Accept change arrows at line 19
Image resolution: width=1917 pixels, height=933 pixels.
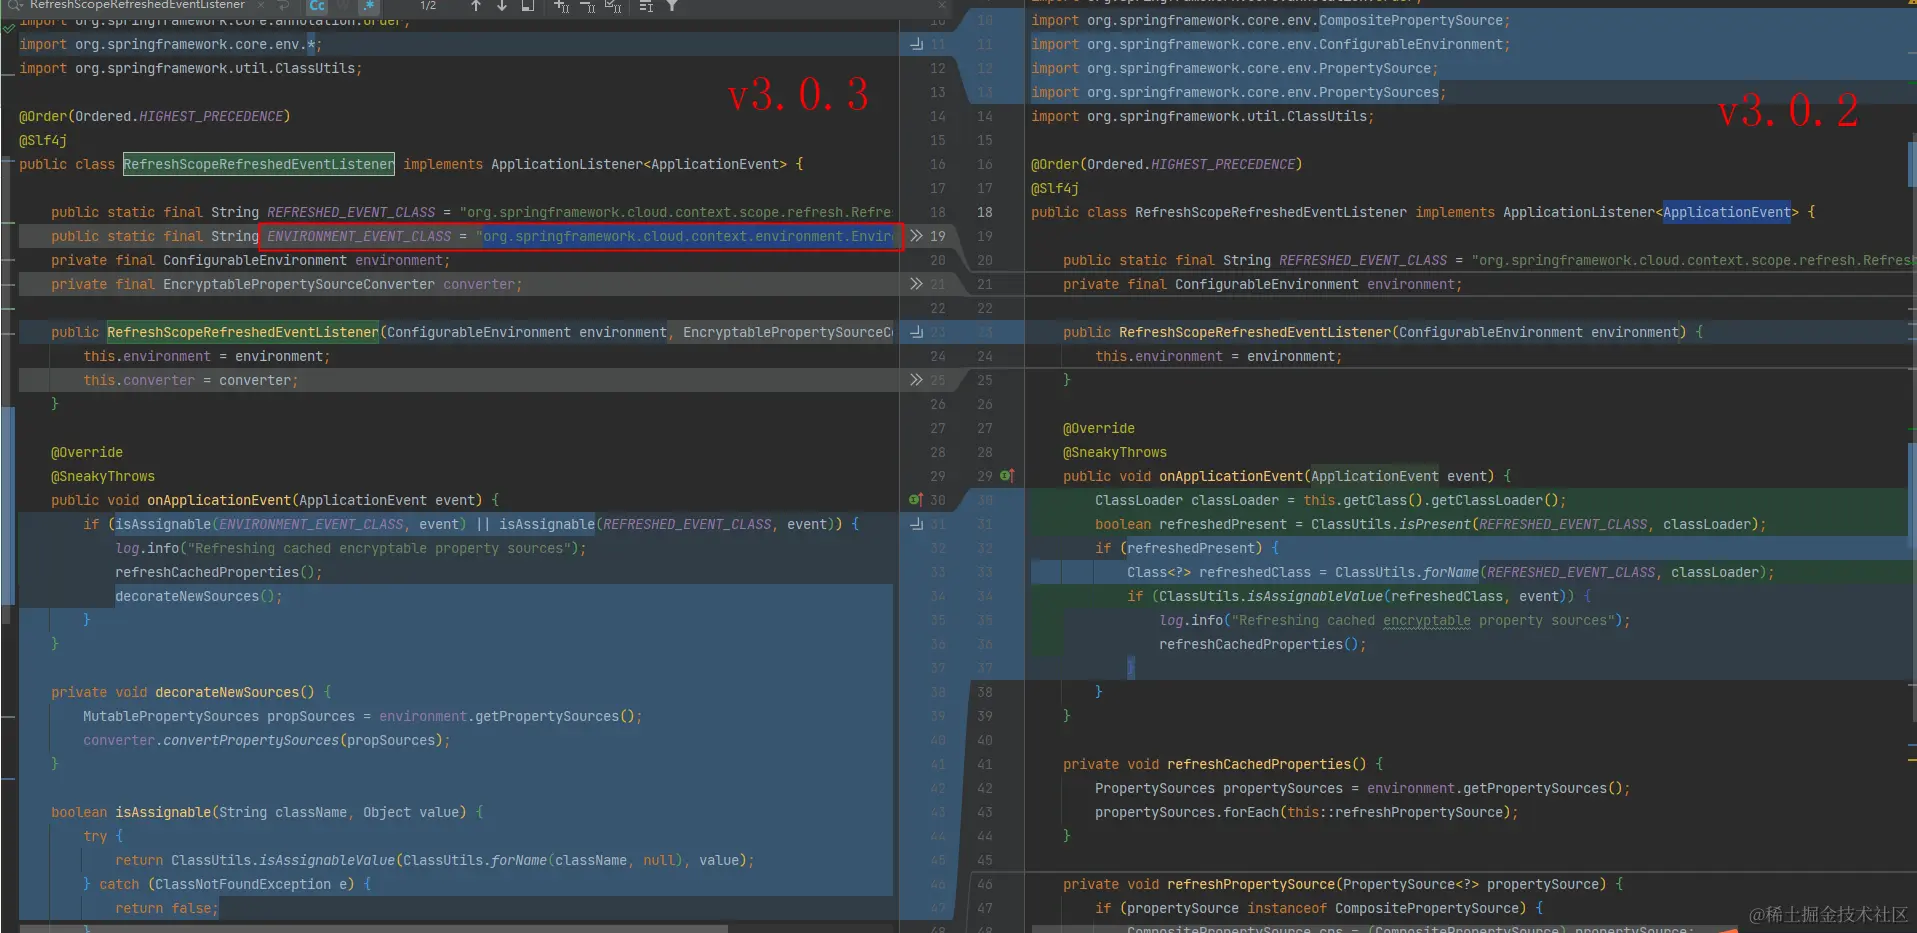pyautogui.click(x=916, y=236)
